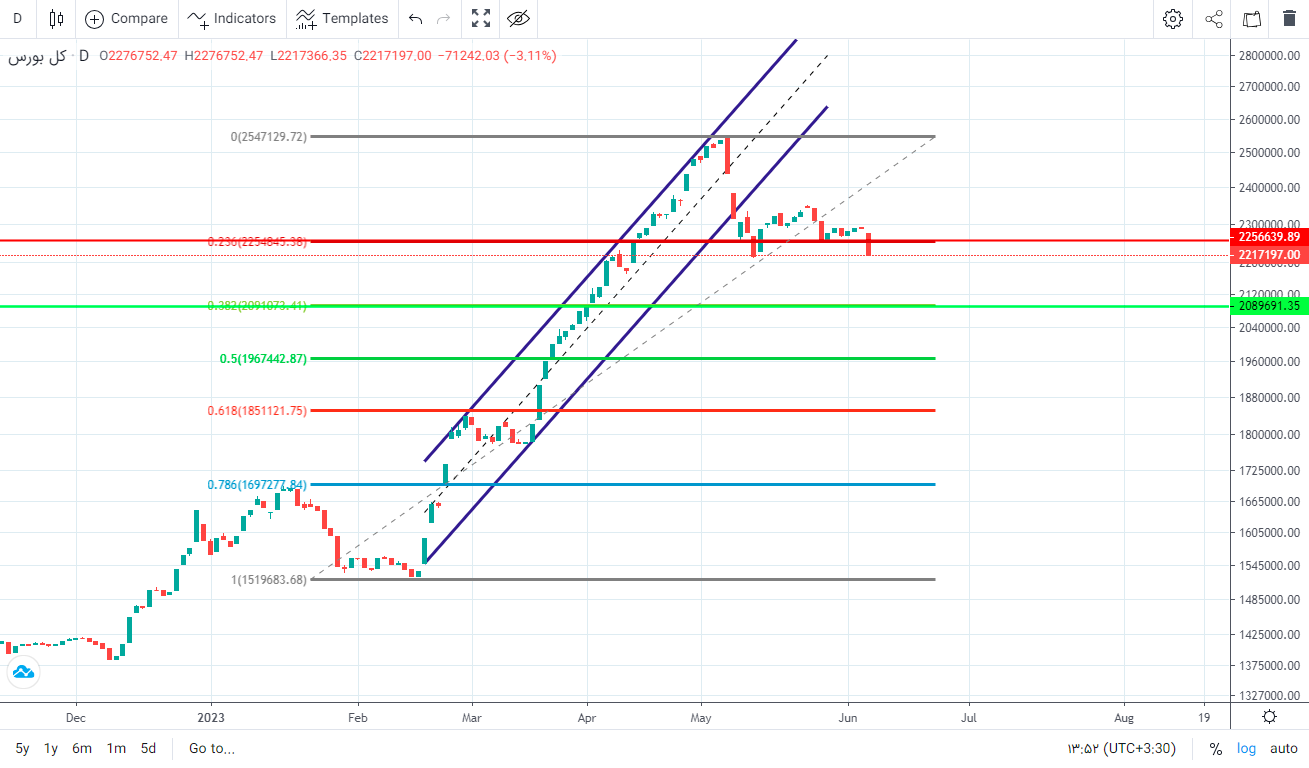Open chart settings gear in top toolbar

coord(1172,18)
